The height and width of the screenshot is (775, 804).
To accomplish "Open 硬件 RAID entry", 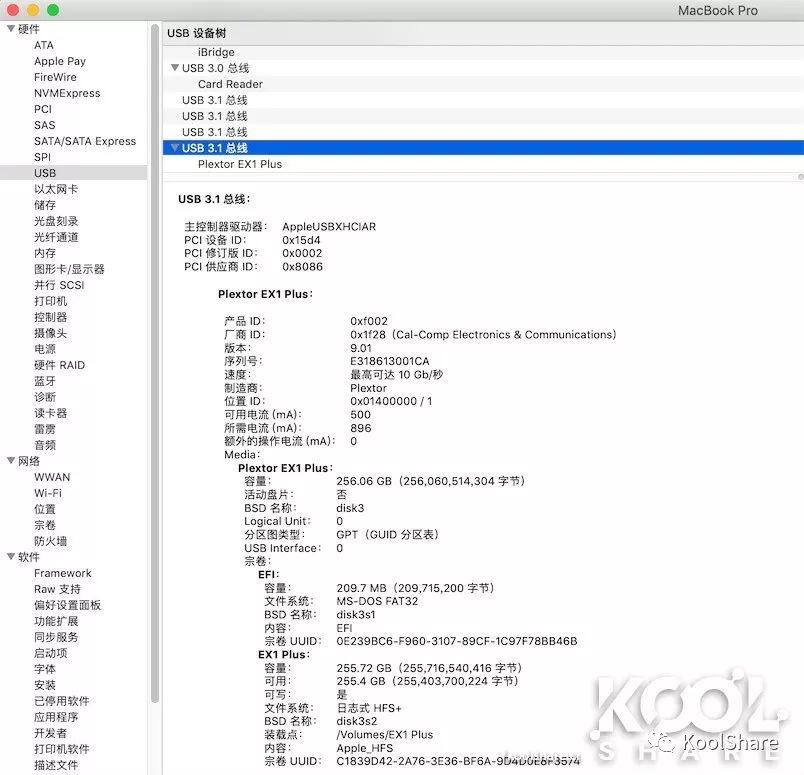I will click(x=59, y=365).
